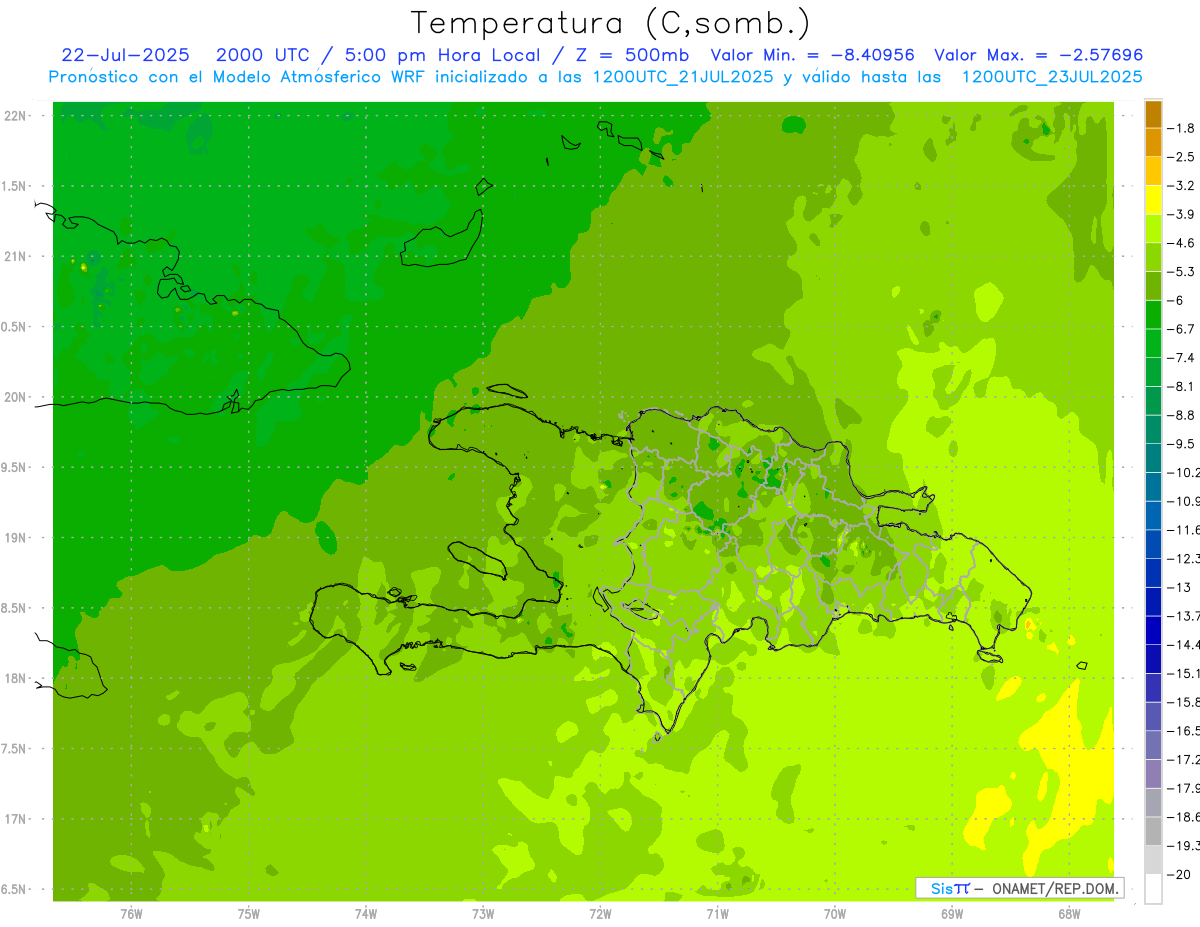Choose the dark blue swatch between -13.7 and -14.4
Image resolution: width=1200 pixels, height=927 pixels.
1153,630
